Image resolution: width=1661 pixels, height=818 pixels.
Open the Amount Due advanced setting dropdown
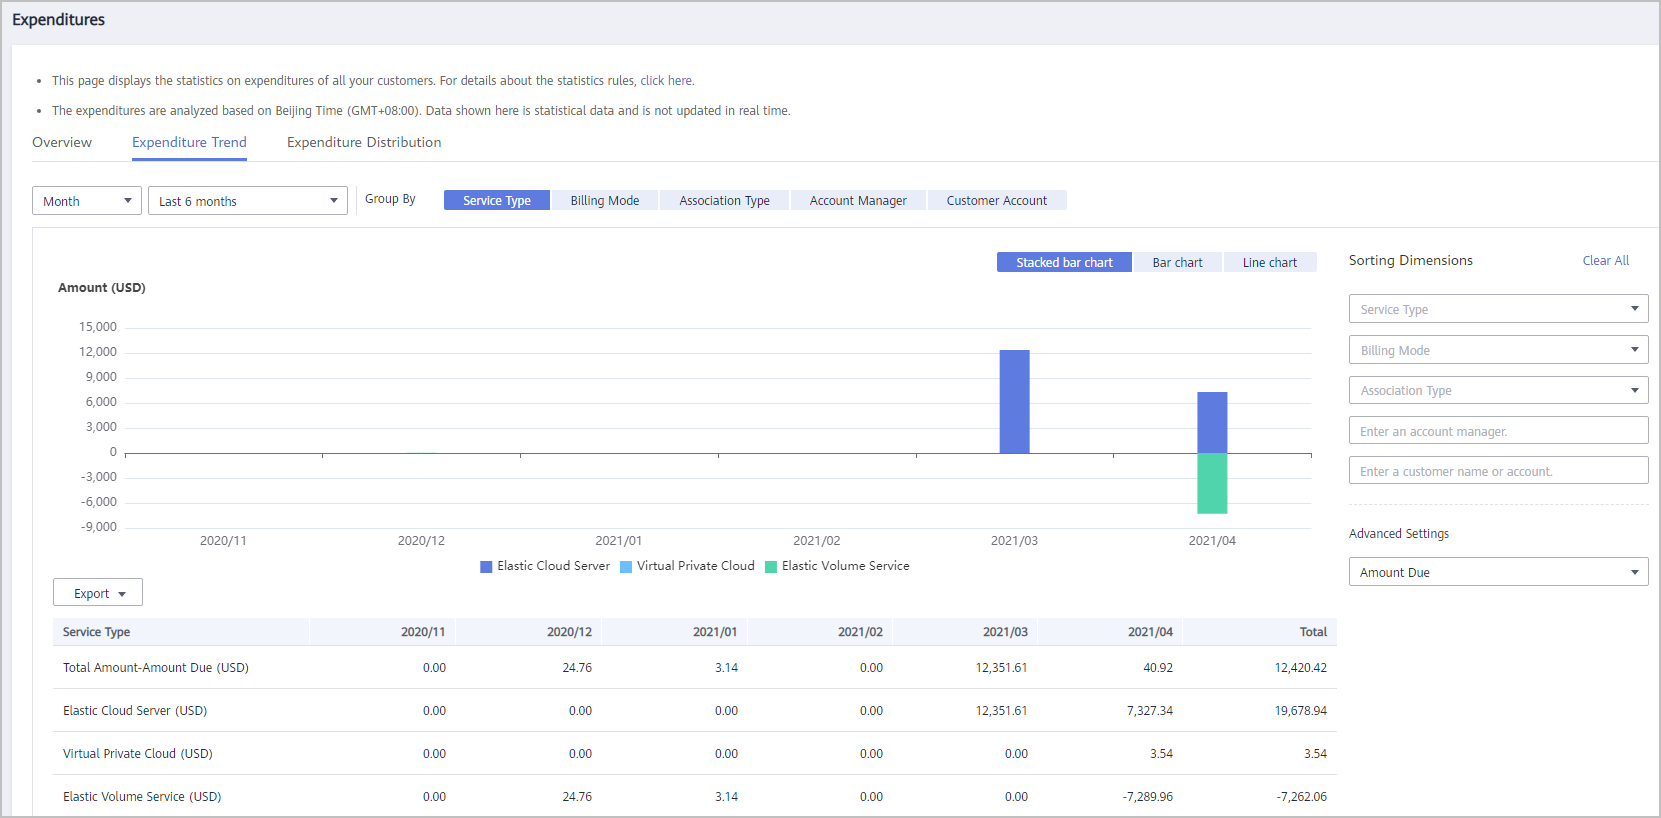(1498, 572)
